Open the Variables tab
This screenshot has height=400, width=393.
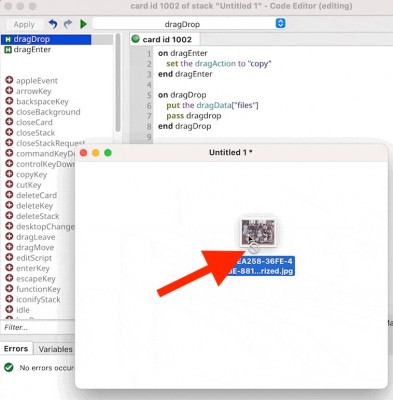[55, 349]
